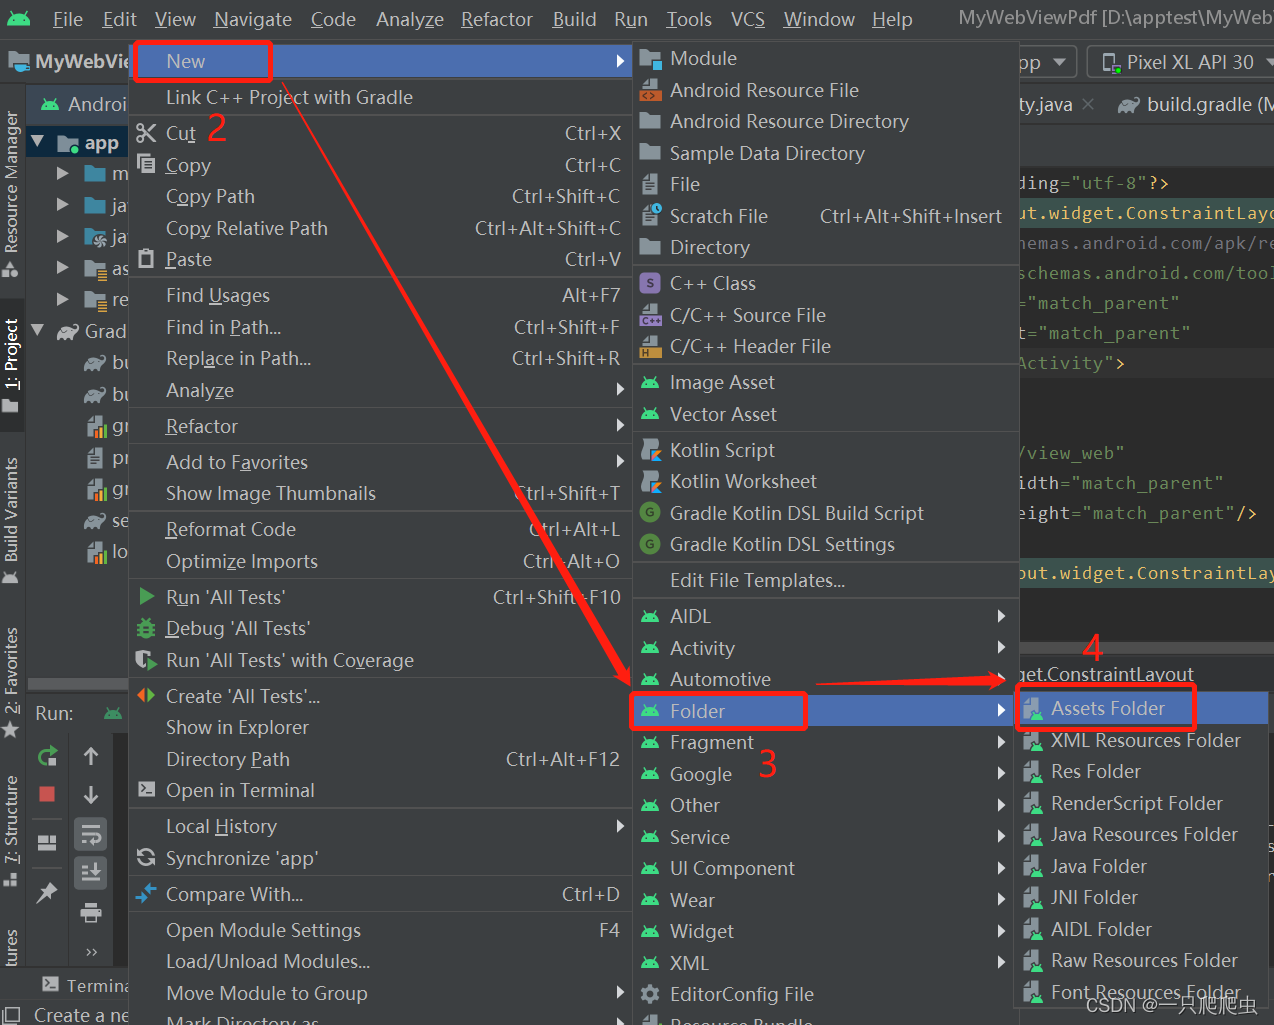Click the C++ Class purple icon

tap(650, 283)
